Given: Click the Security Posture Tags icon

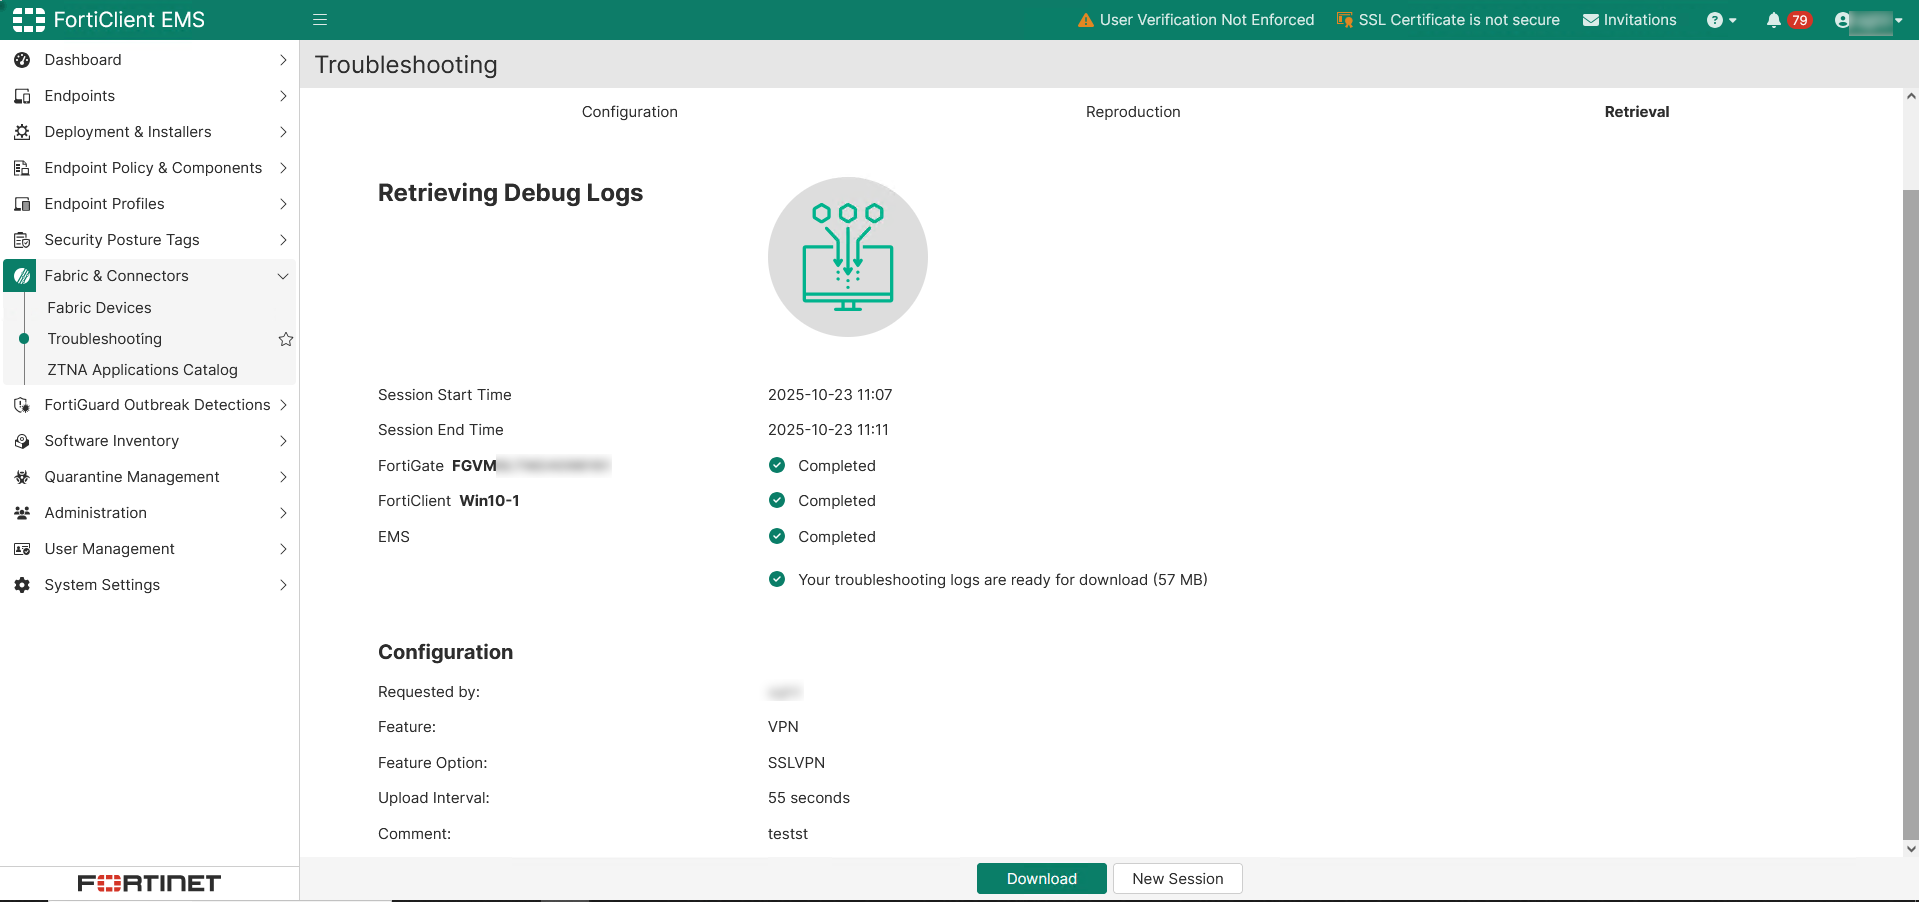Looking at the screenshot, I should pyautogui.click(x=22, y=240).
